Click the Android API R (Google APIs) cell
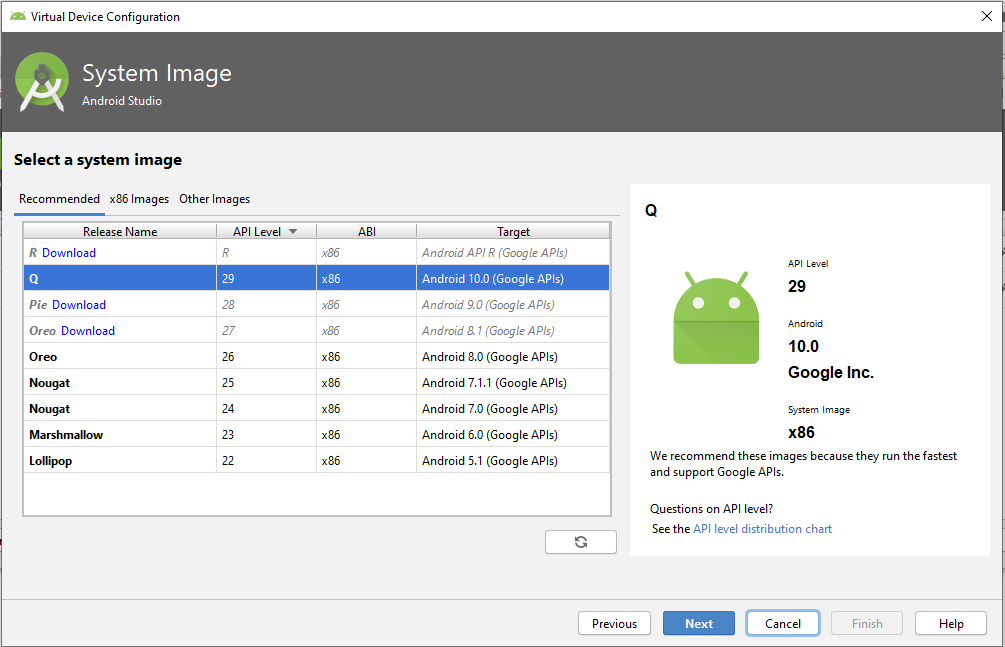1005x647 pixels. click(513, 253)
